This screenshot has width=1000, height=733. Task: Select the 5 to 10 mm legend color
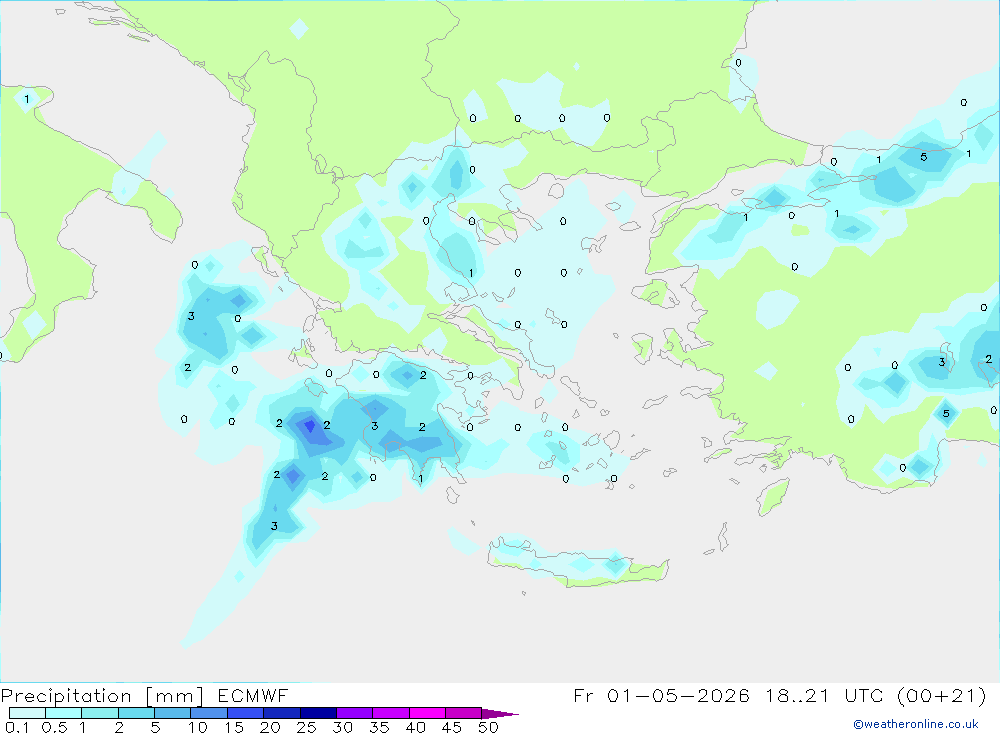click(173, 713)
